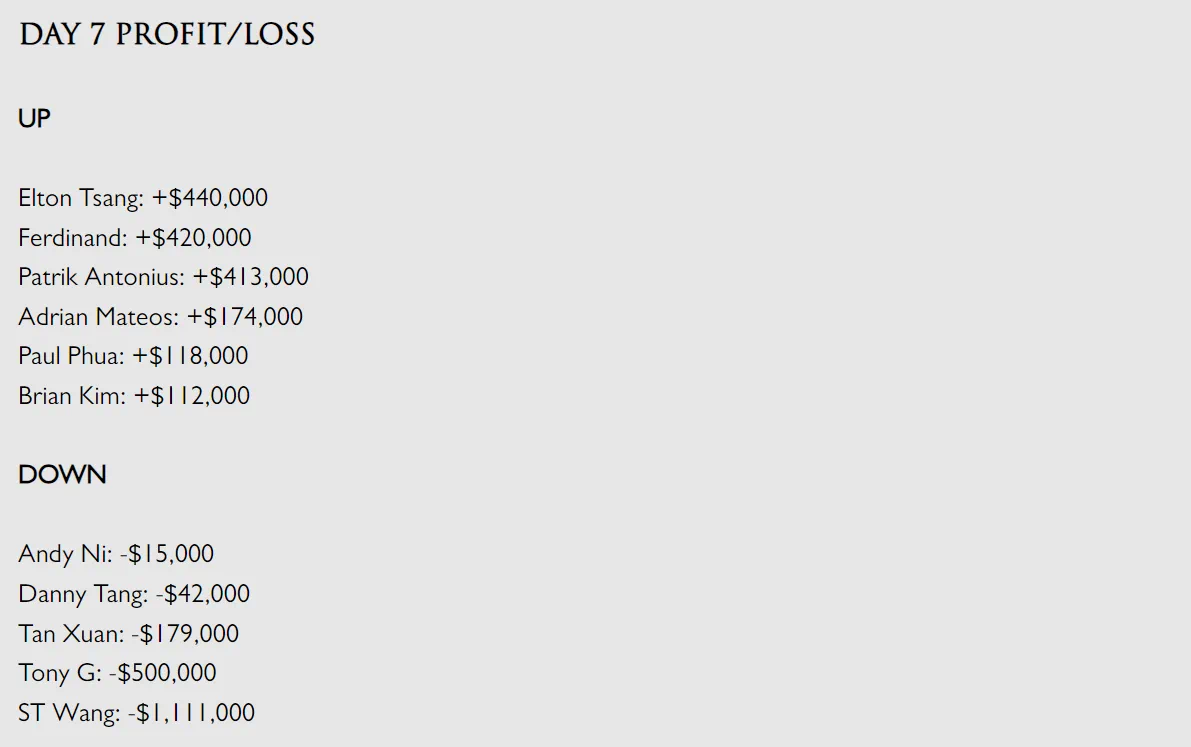
Task: Select the Elton Tsang +$440,000 line
Action: (x=143, y=198)
